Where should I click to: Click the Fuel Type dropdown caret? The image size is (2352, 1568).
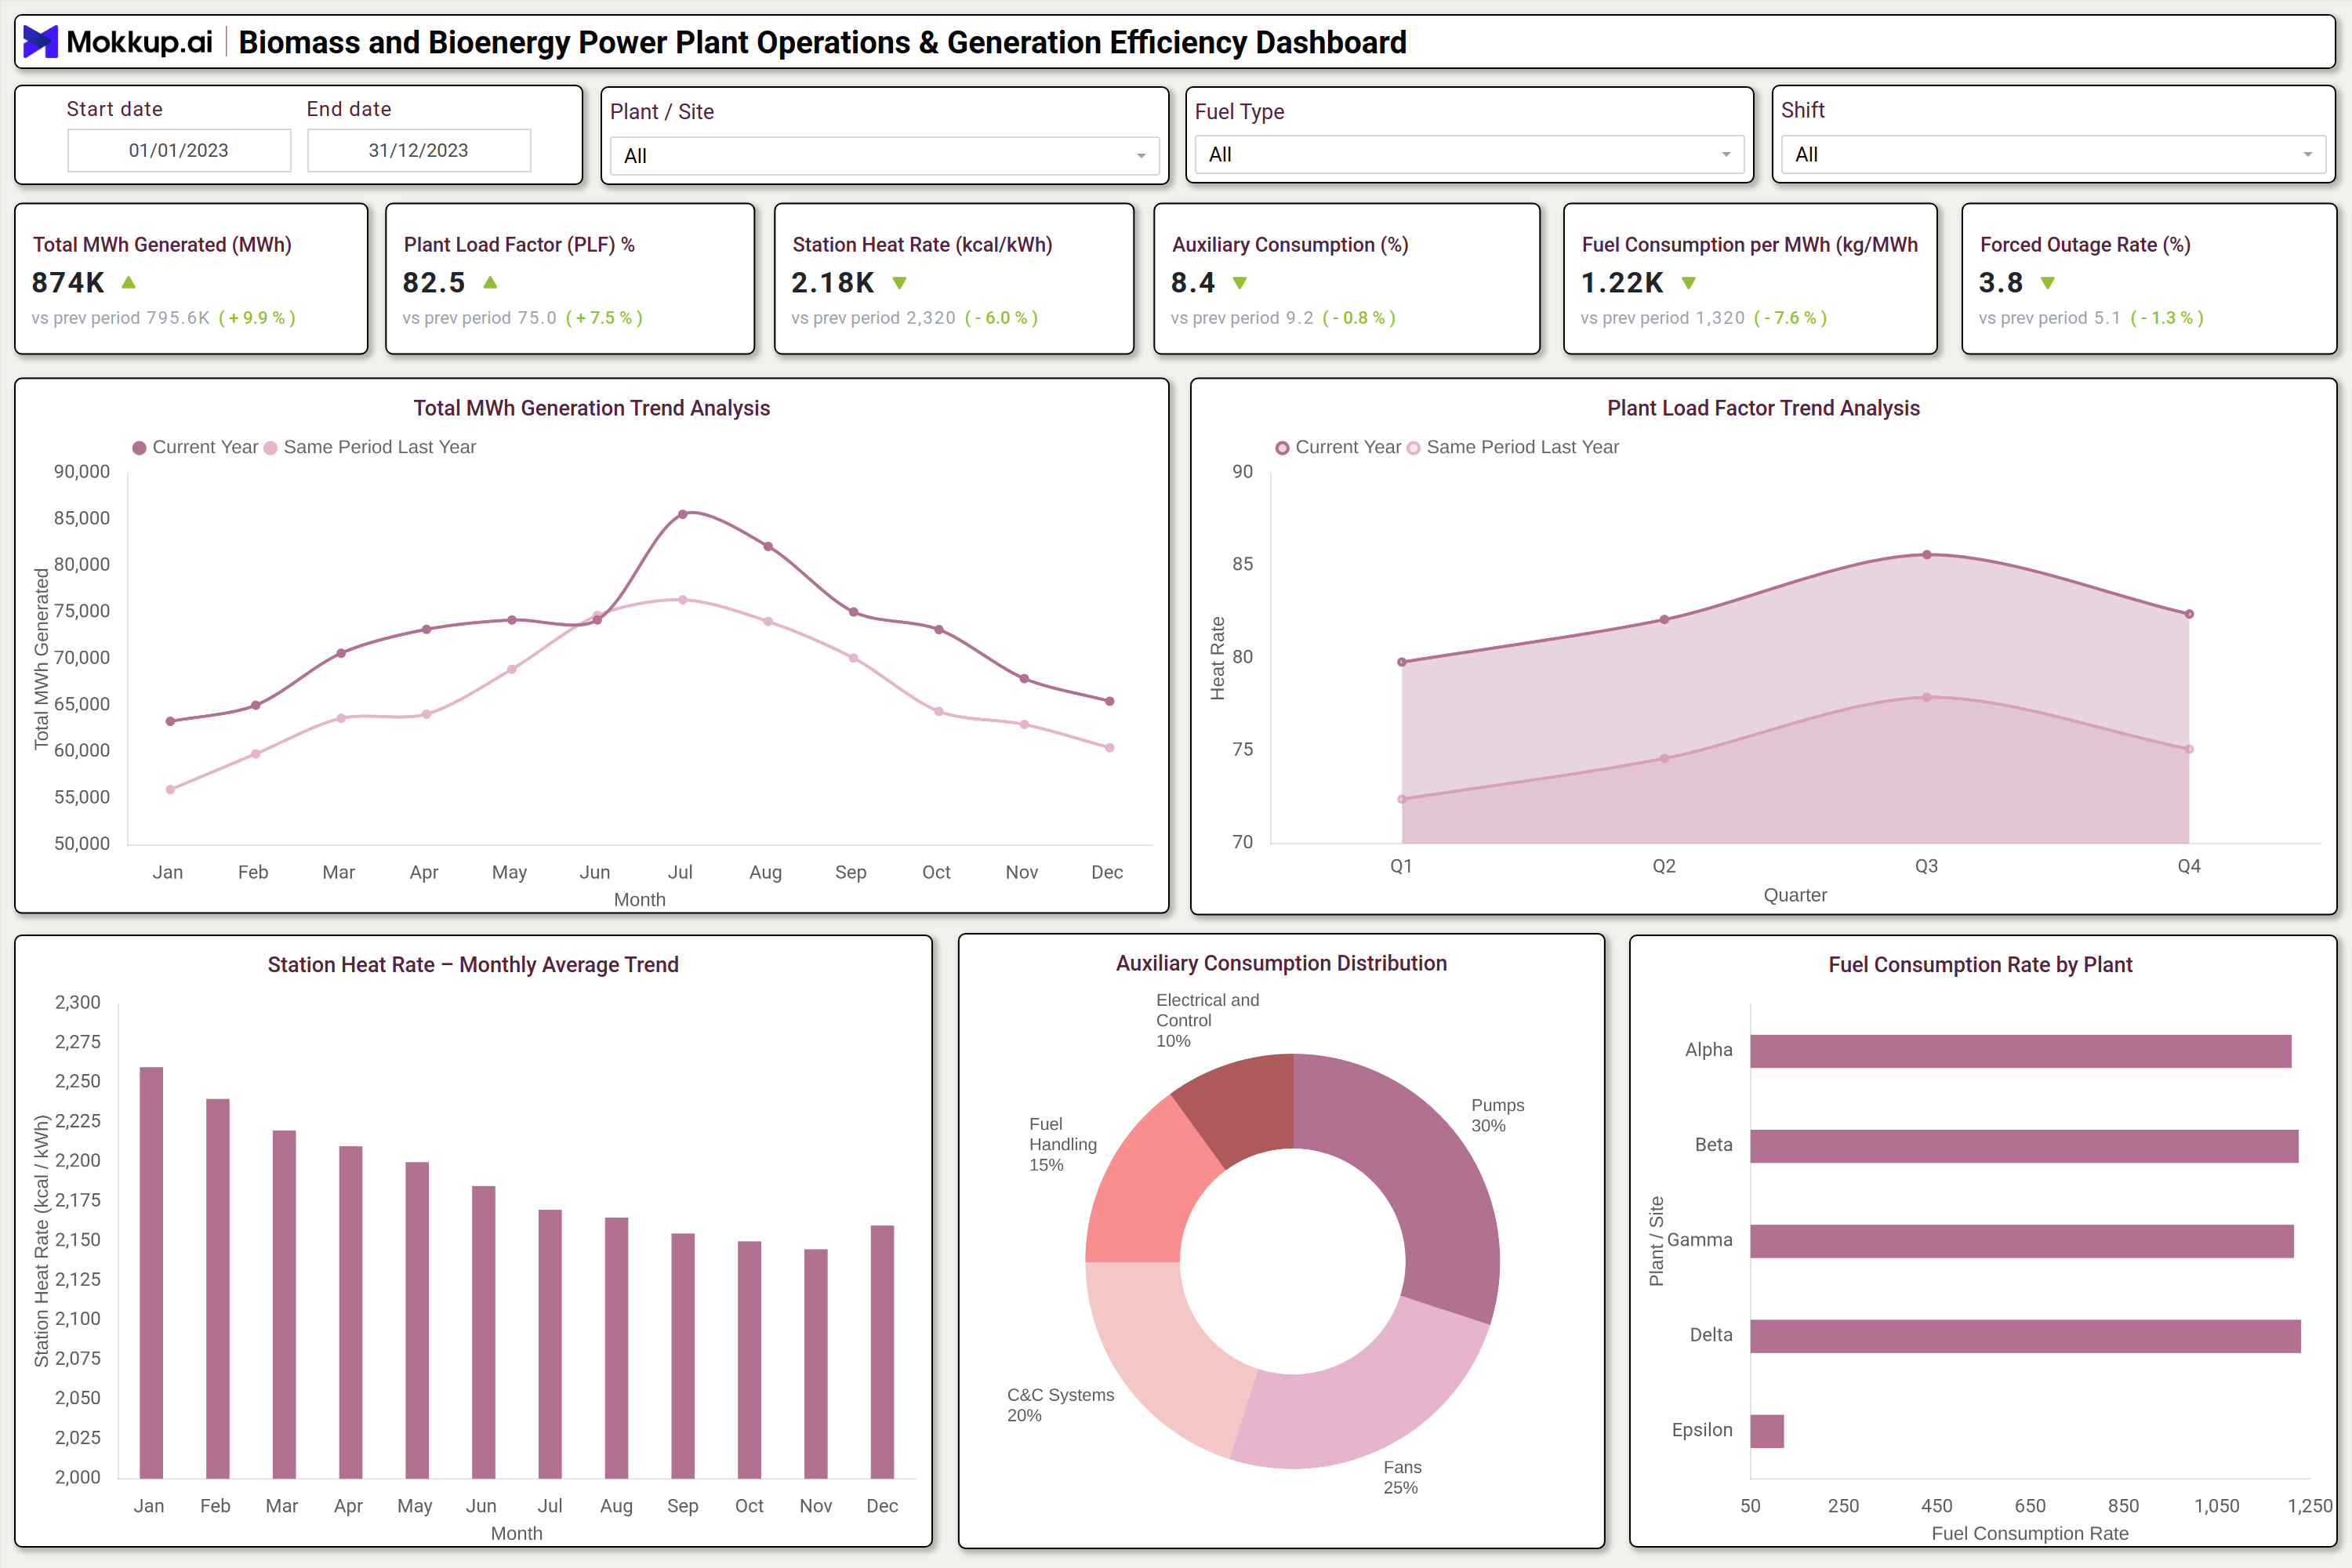[1726, 155]
